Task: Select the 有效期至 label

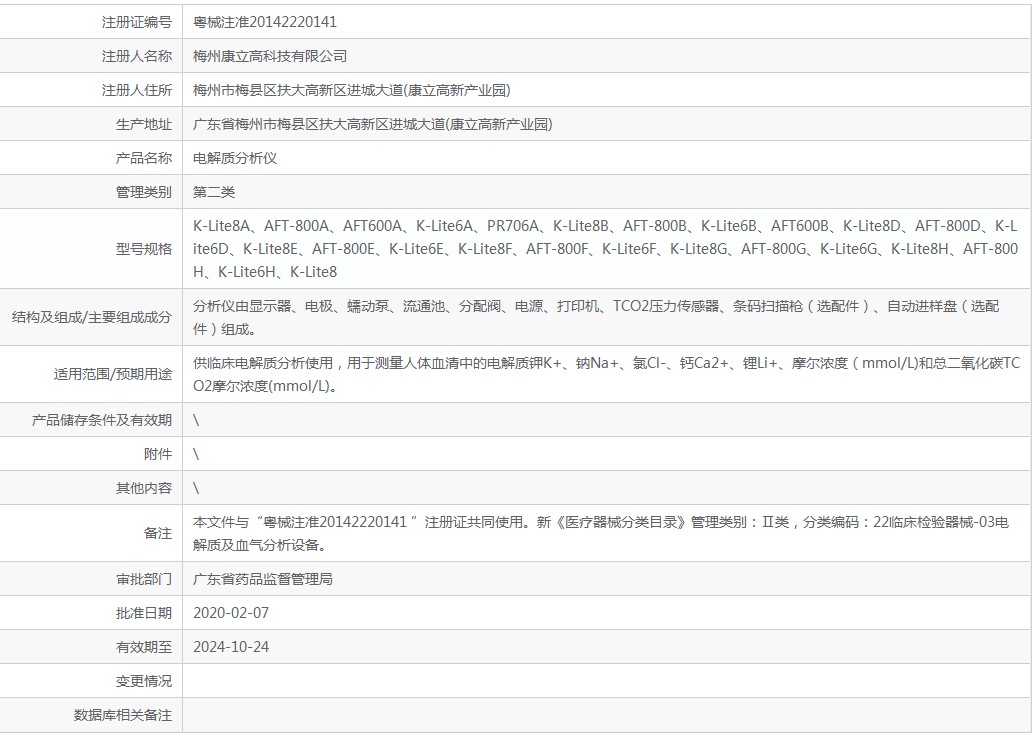Action: tap(144, 648)
